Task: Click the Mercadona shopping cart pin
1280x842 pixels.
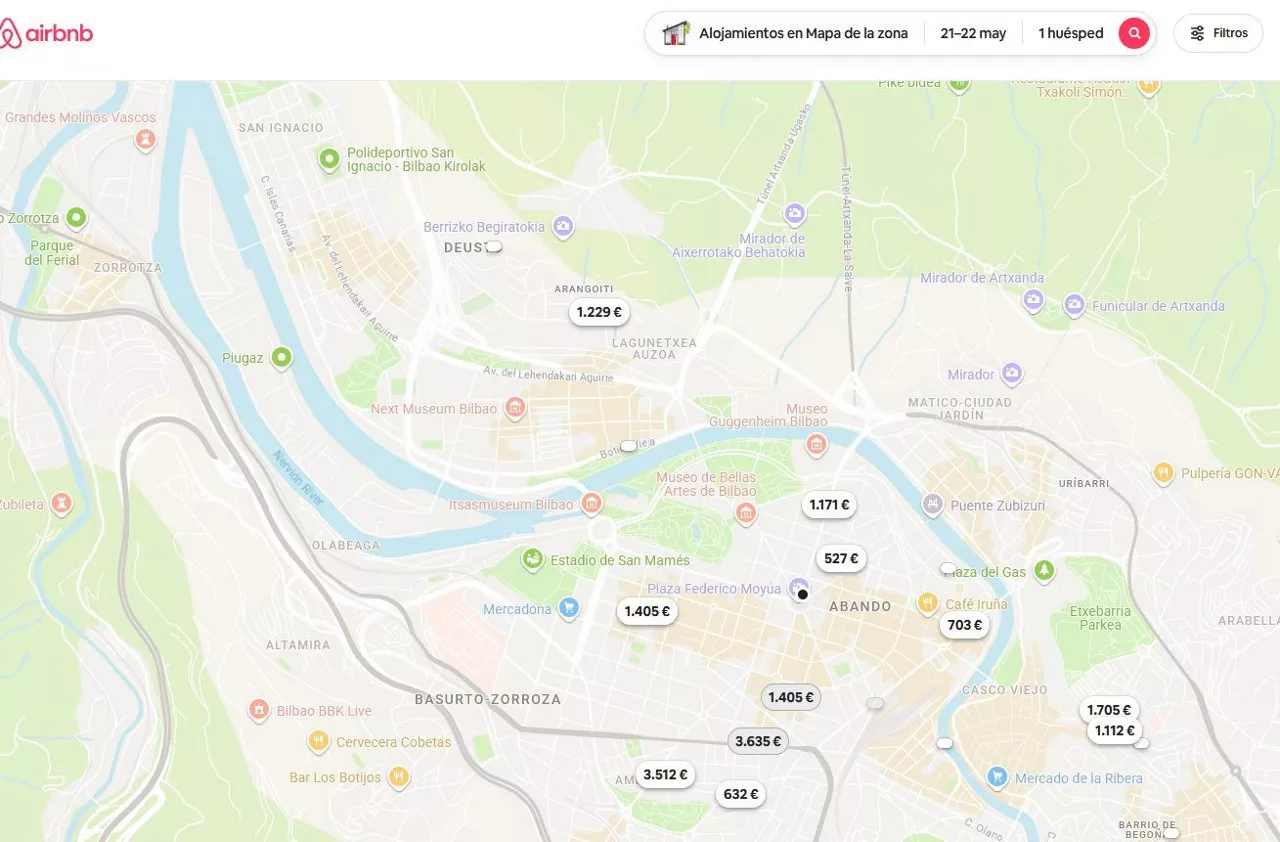Action: pos(569,607)
